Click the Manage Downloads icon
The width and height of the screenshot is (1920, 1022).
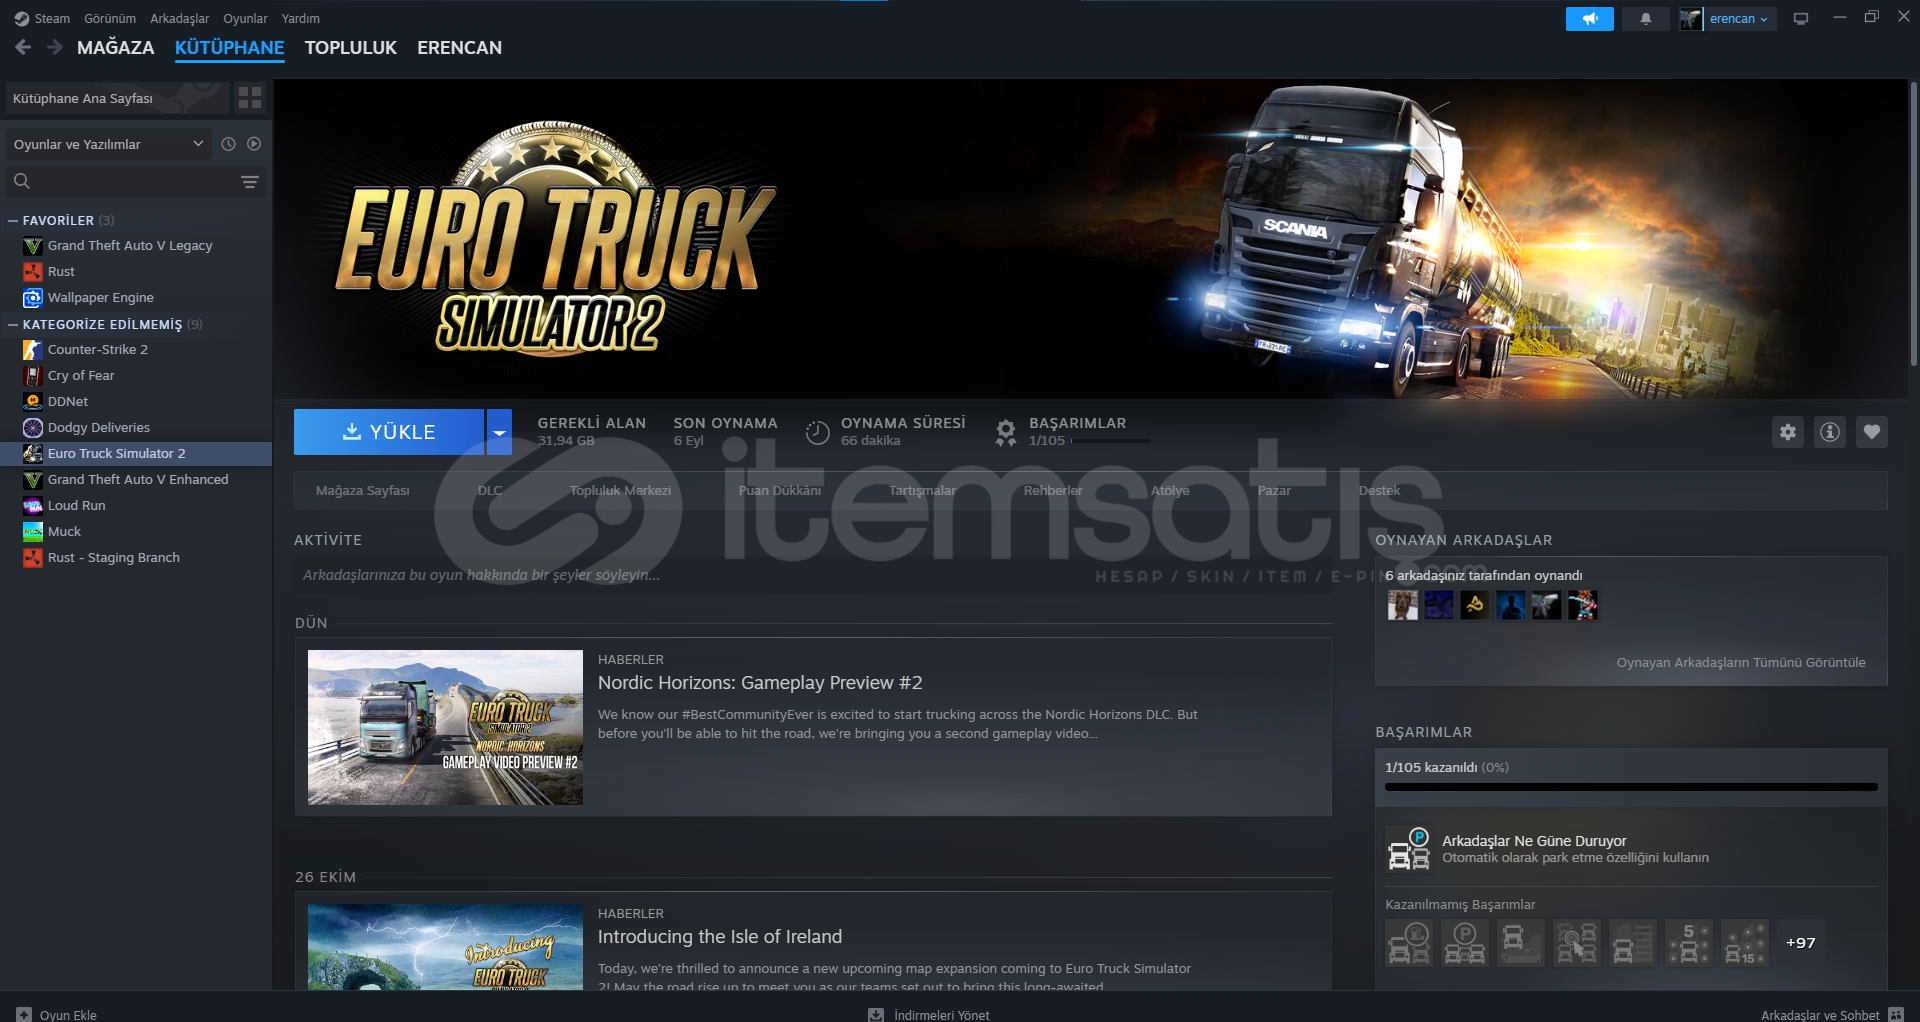[876, 1014]
